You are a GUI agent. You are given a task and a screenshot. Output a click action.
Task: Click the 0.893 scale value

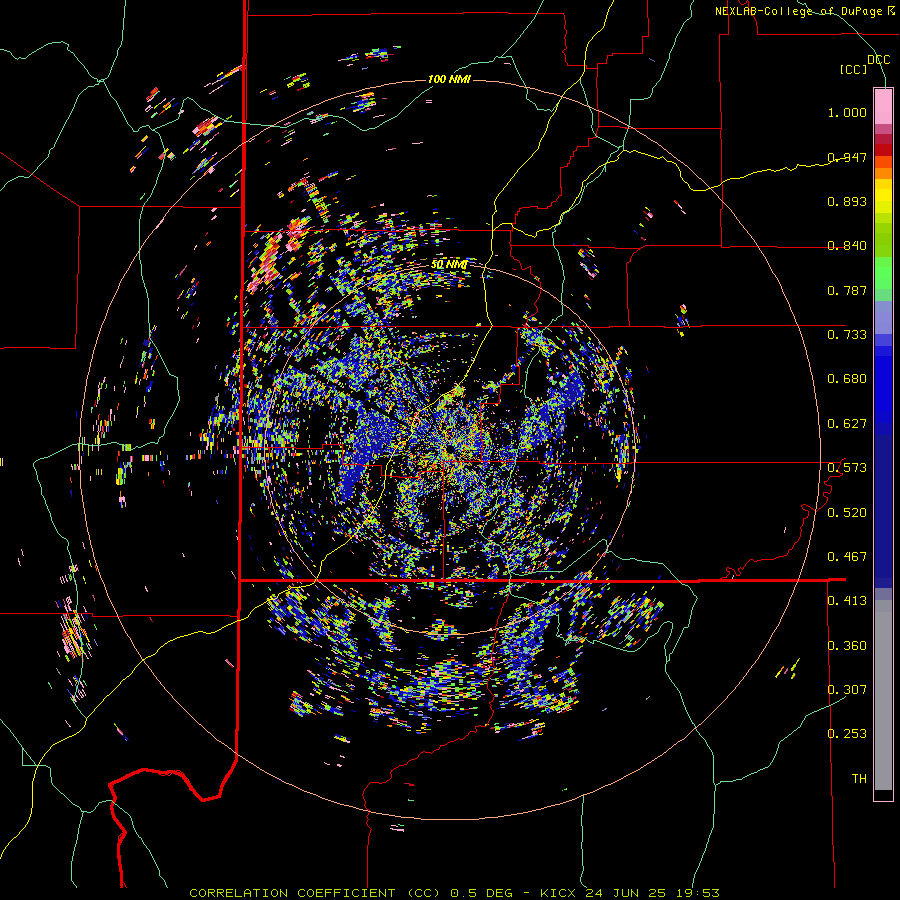tap(847, 201)
